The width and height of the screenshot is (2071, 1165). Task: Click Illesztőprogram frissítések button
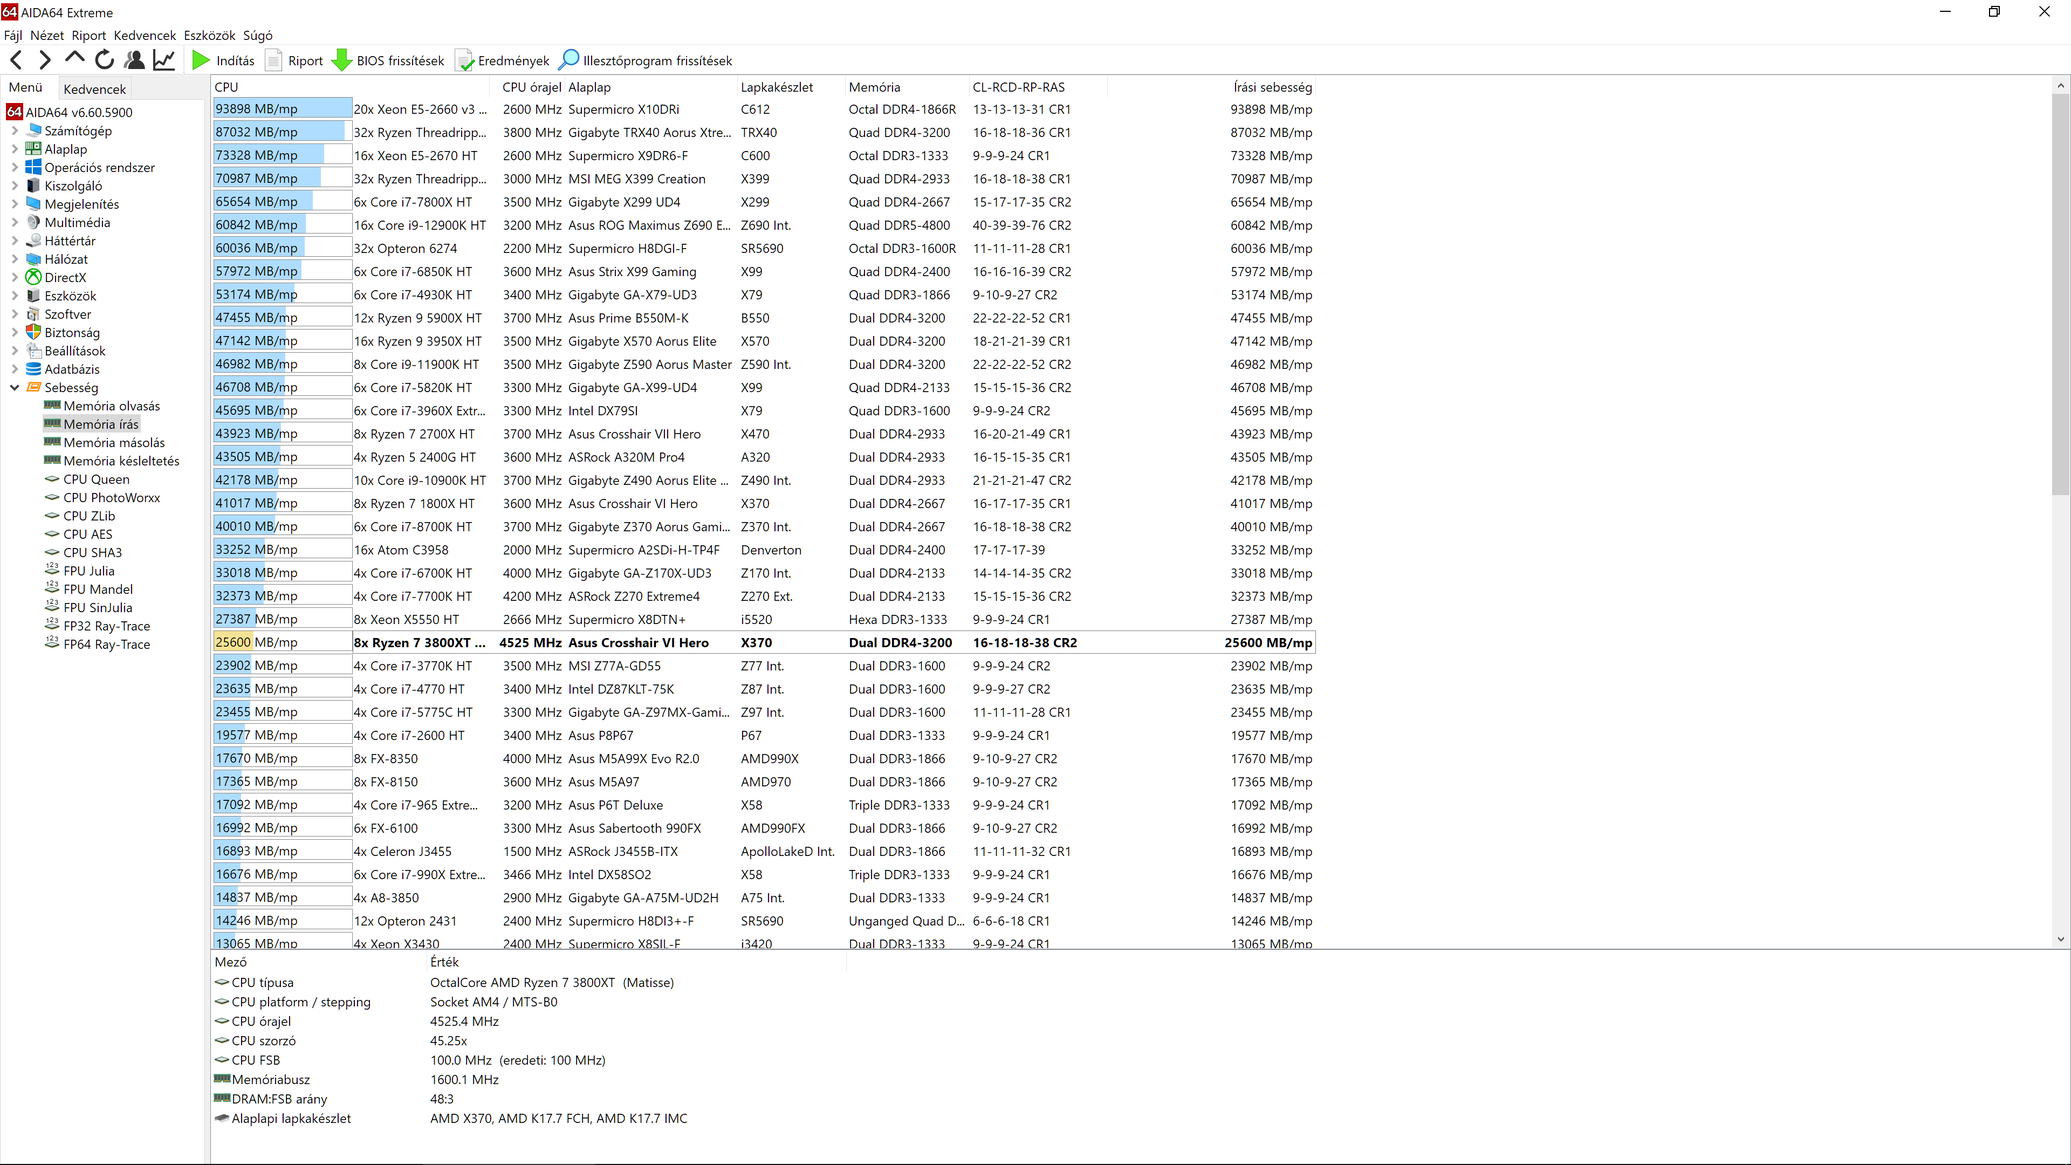tap(646, 61)
